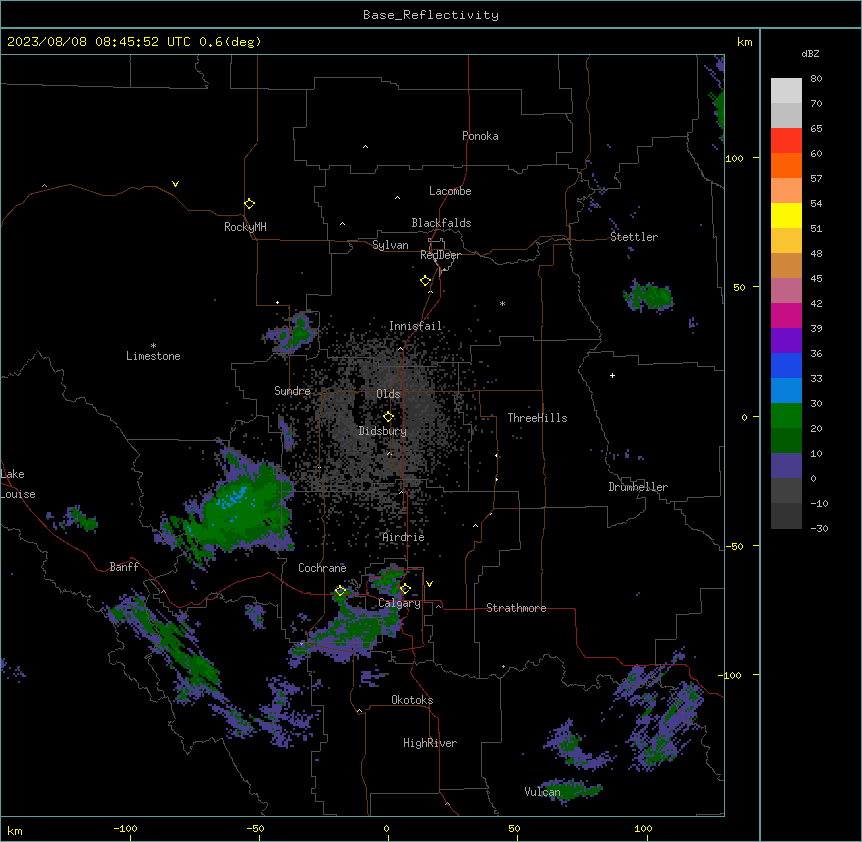Click the Lacombe city label
This screenshot has width=862, height=842.
450,191
